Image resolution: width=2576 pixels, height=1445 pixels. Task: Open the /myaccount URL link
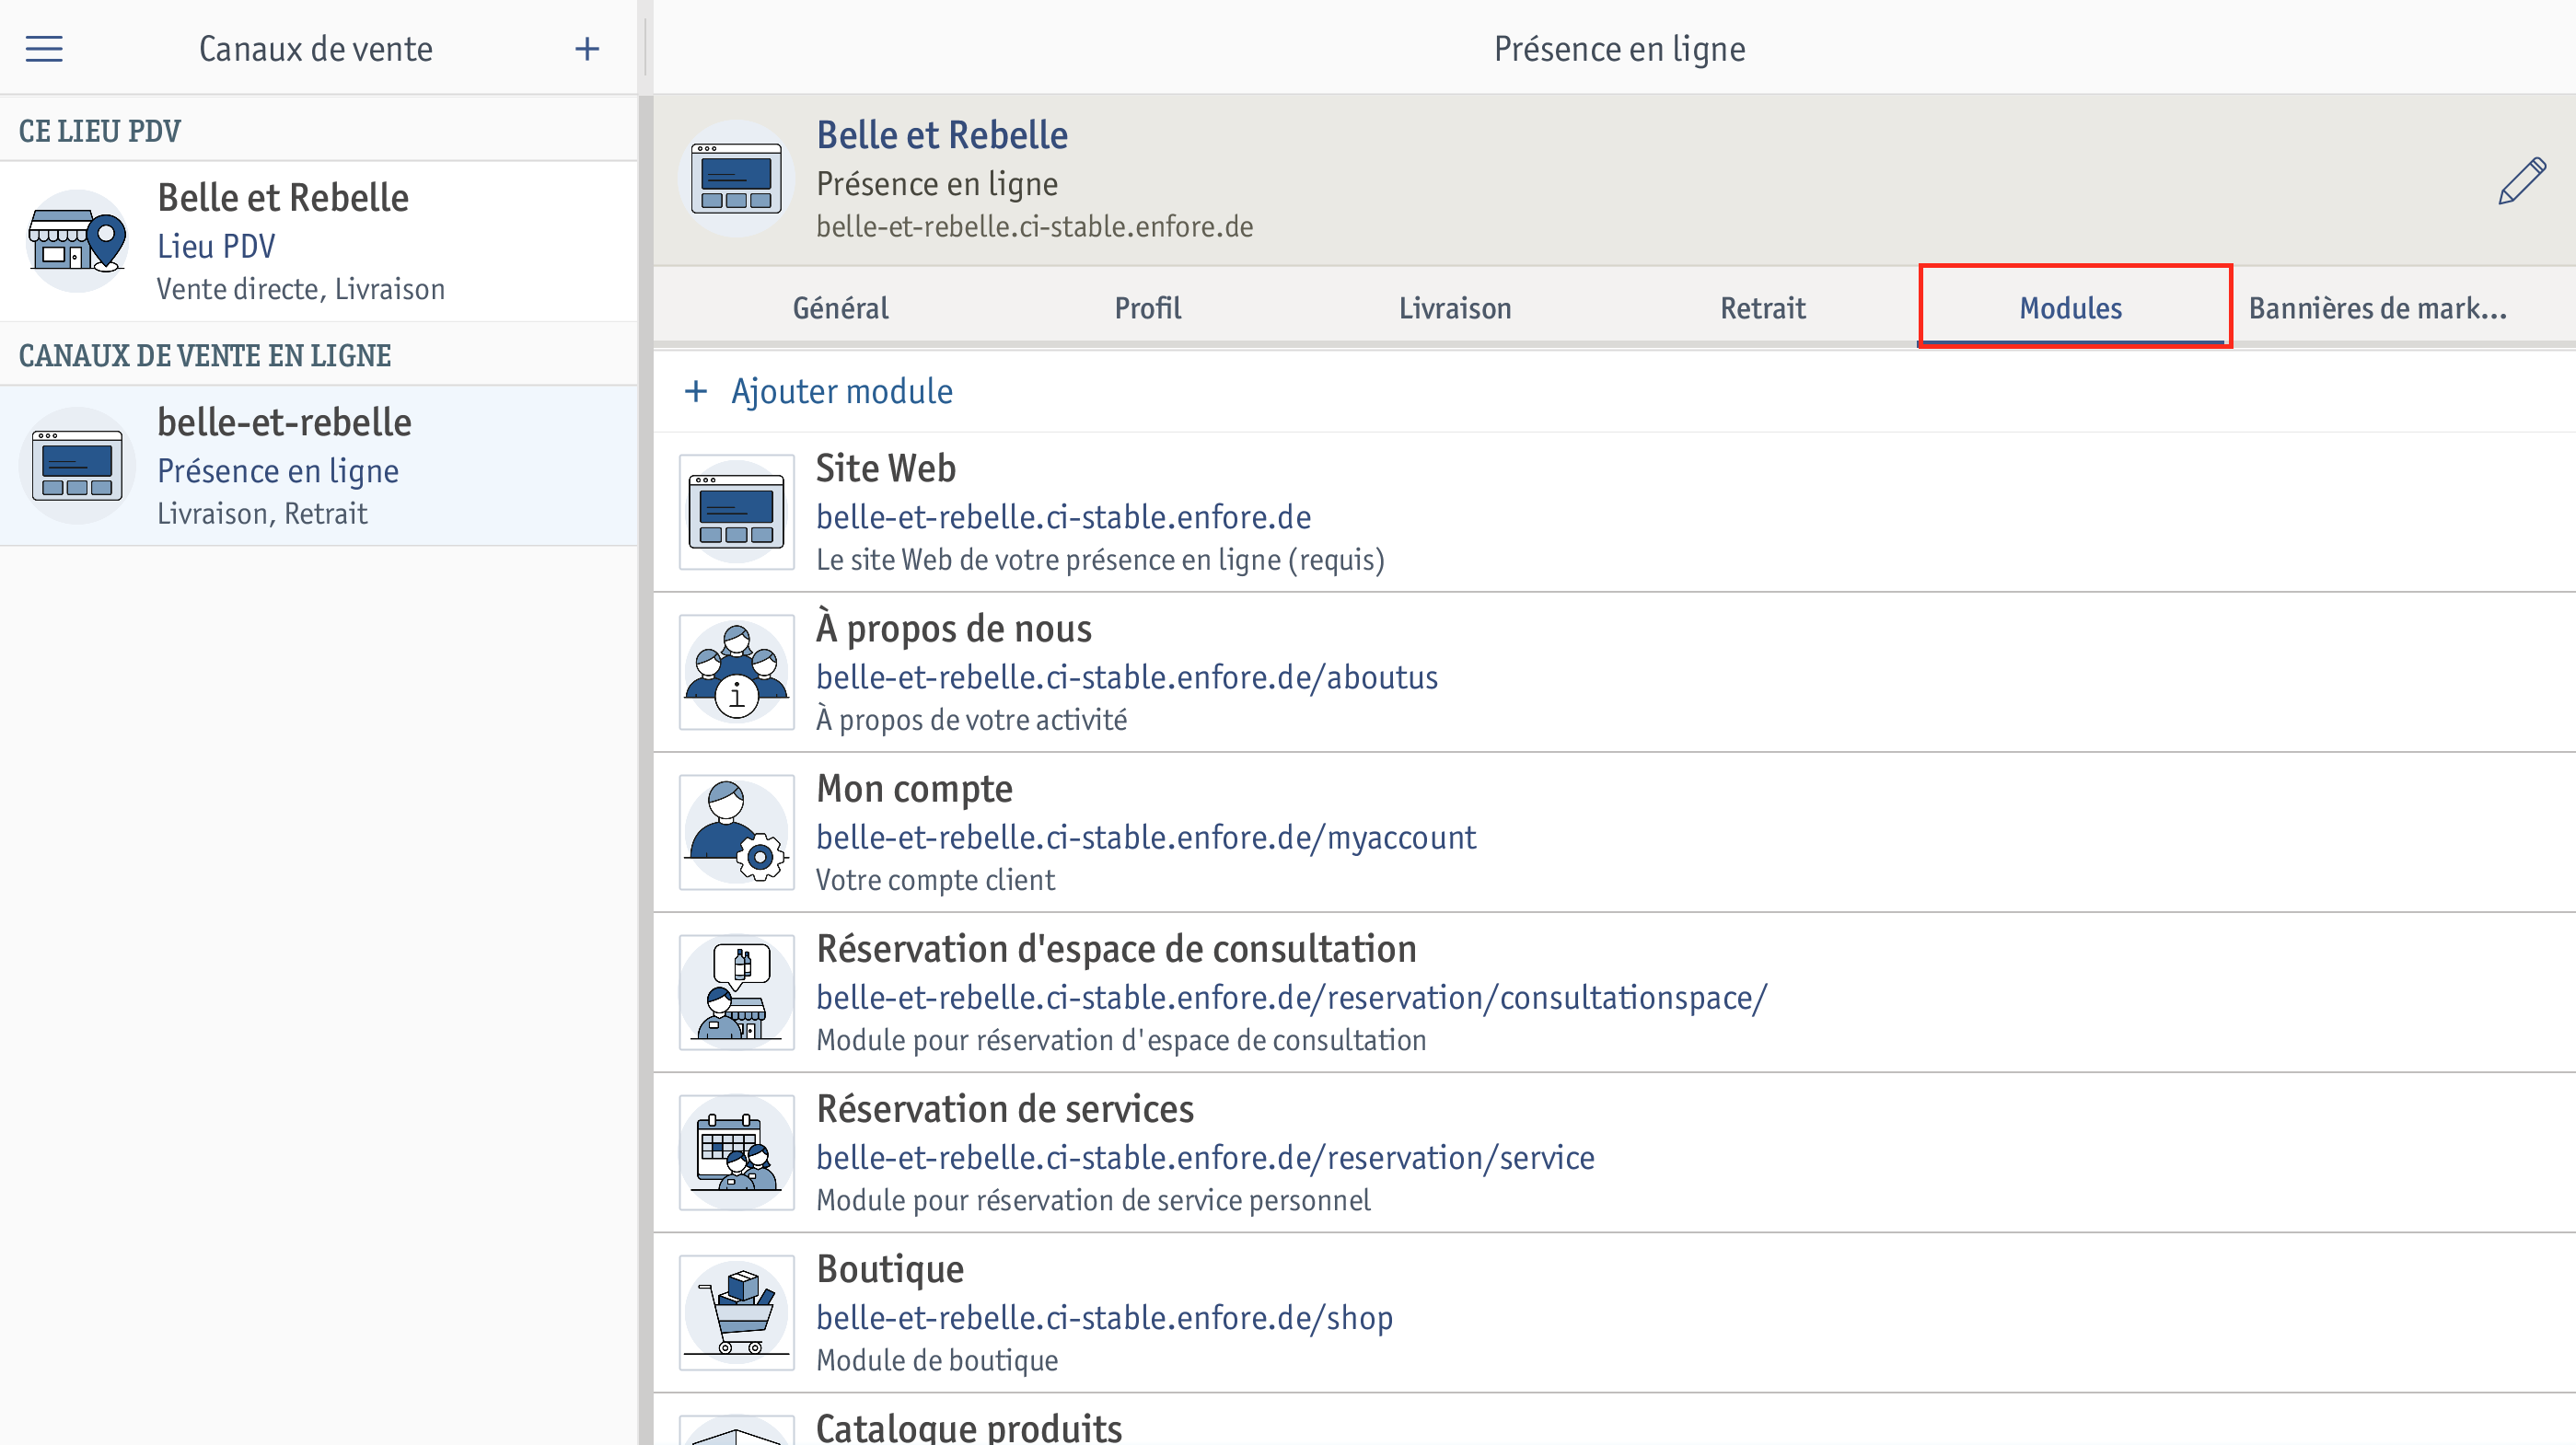pyautogui.click(x=1146, y=837)
